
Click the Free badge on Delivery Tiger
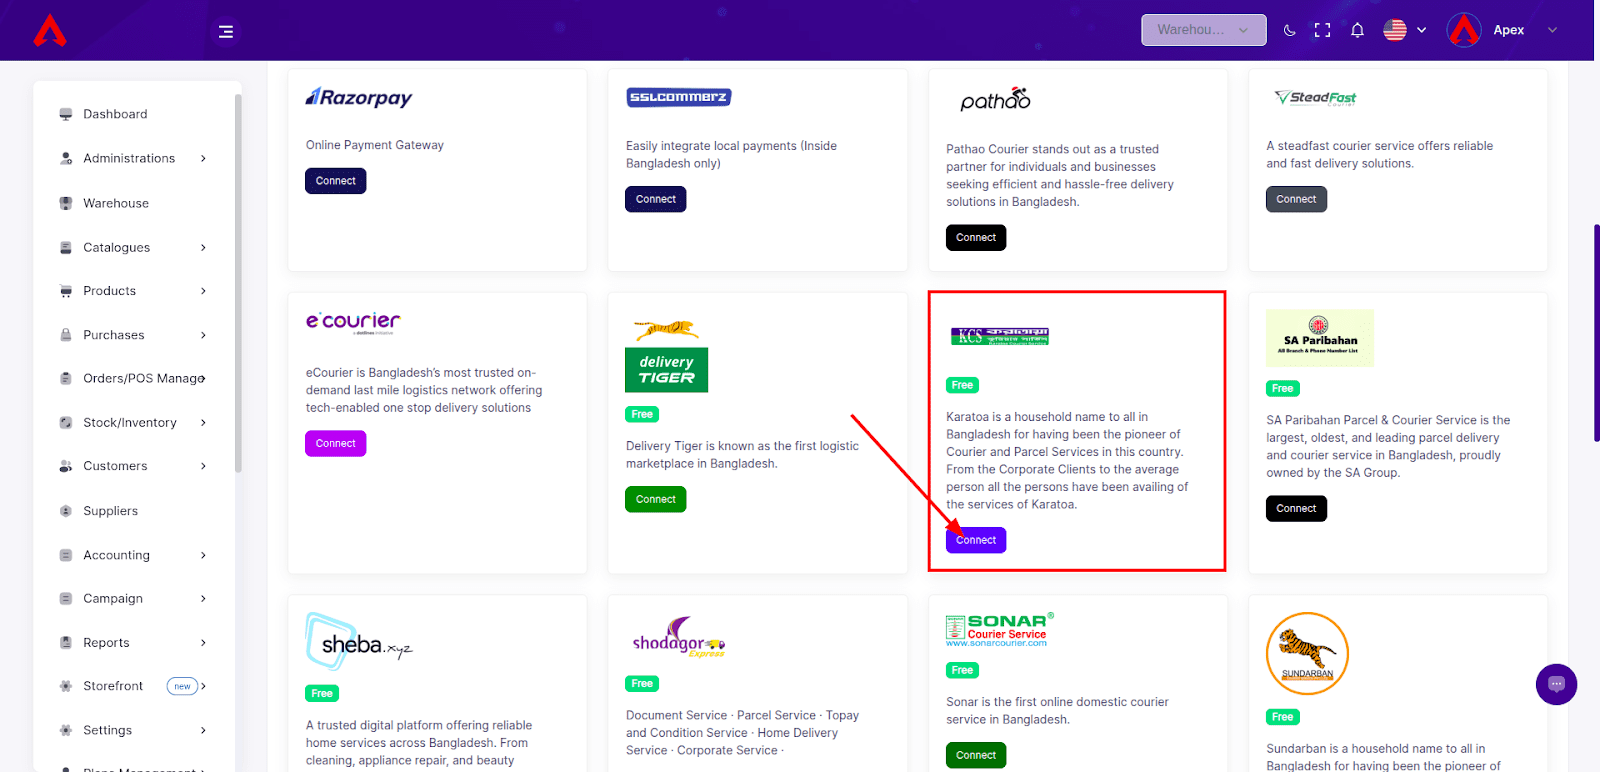(x=642, y=414)
